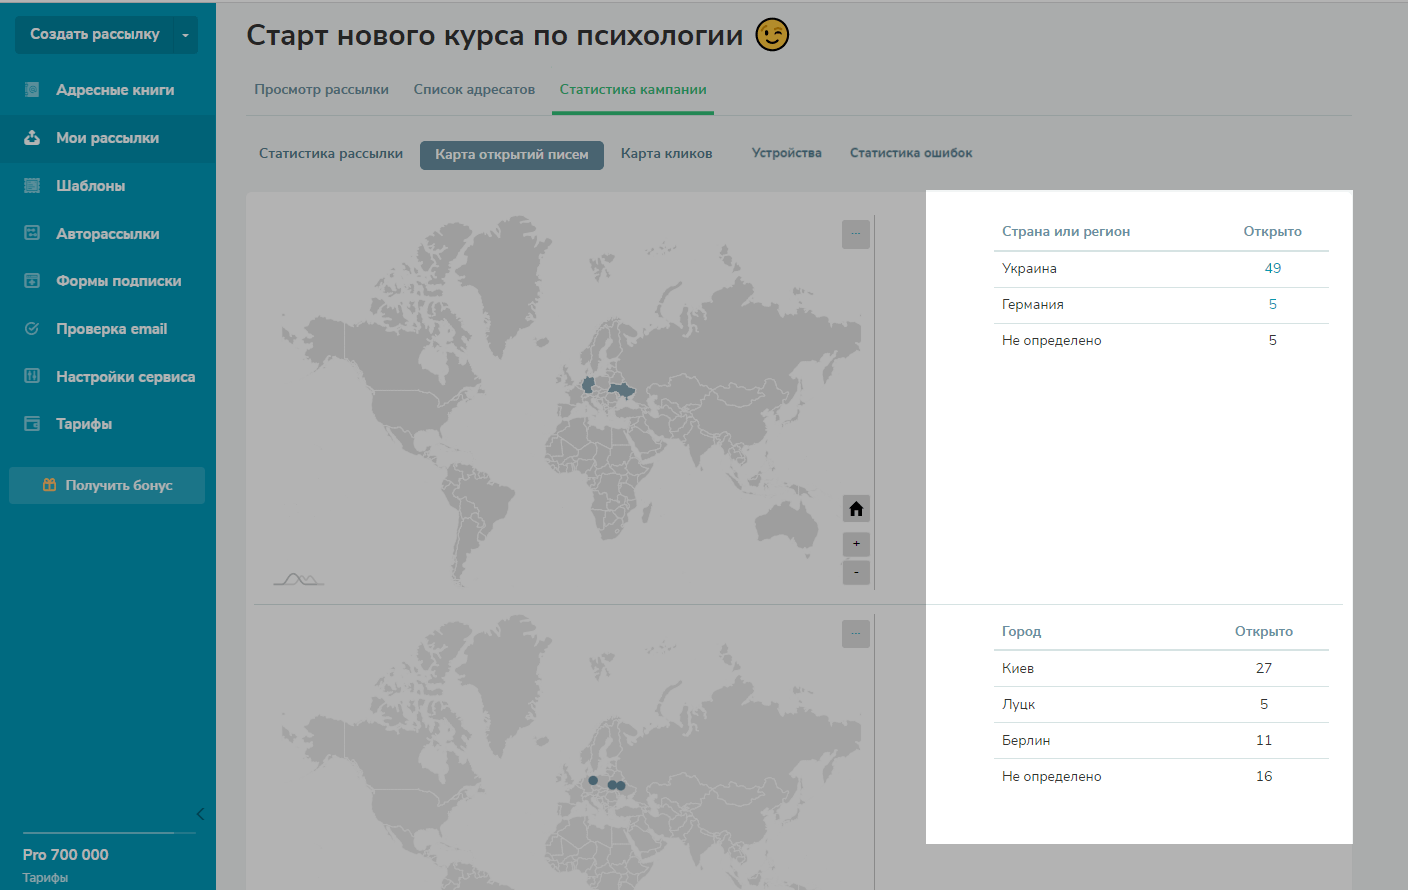Image resolution: width=1408 pixels, height=890 pixels.
Task: Click the Украина open count 49 link
Action: (1272, 269)
